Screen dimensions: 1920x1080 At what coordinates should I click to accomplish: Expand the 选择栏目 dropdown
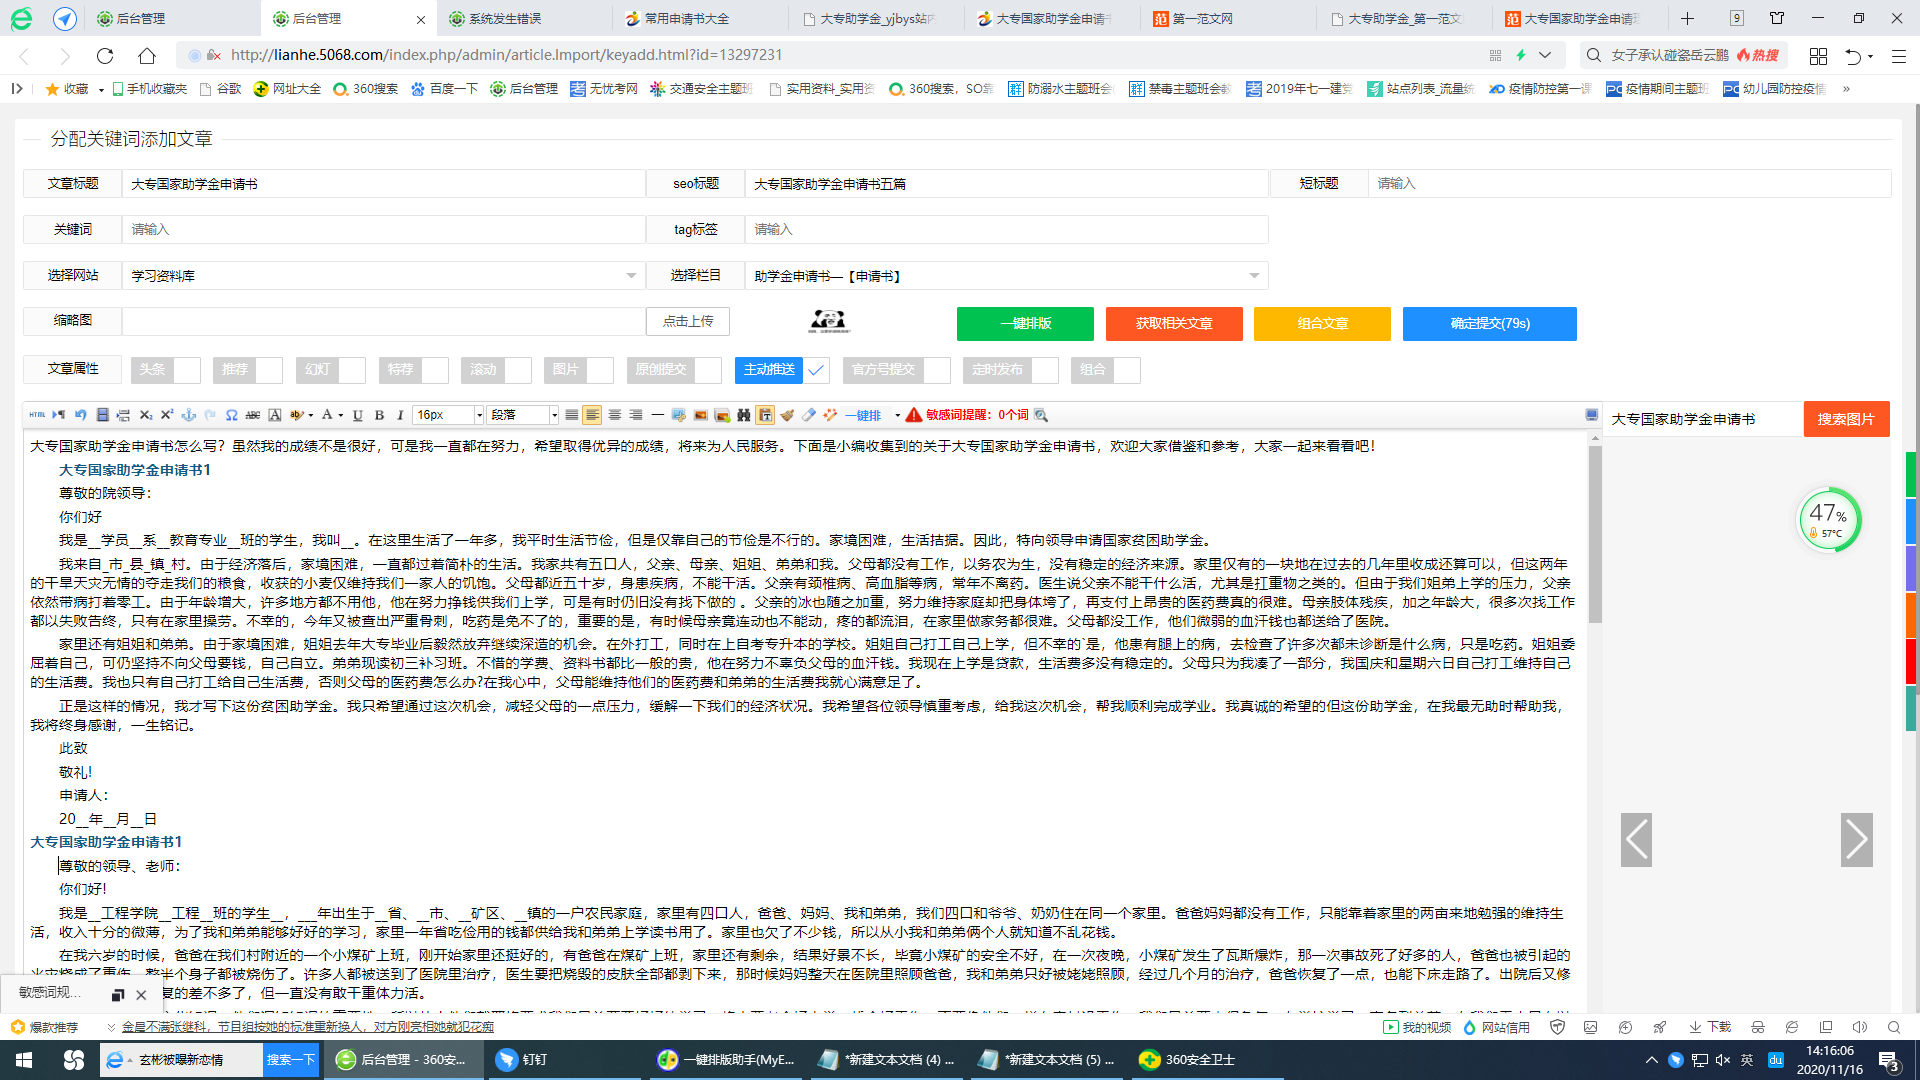[1253, 276]
